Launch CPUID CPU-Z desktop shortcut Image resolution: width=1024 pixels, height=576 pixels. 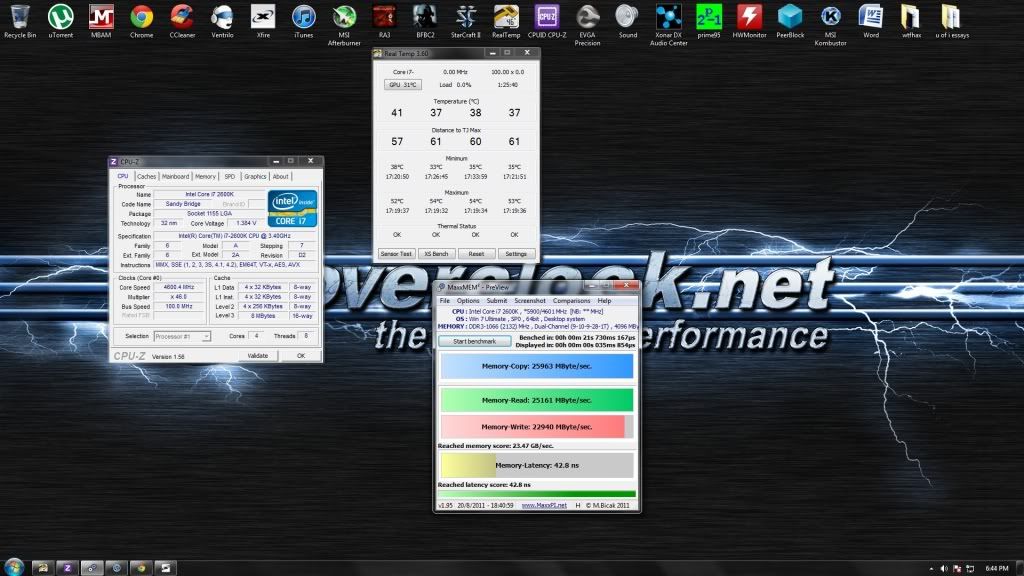pos(547,21)
